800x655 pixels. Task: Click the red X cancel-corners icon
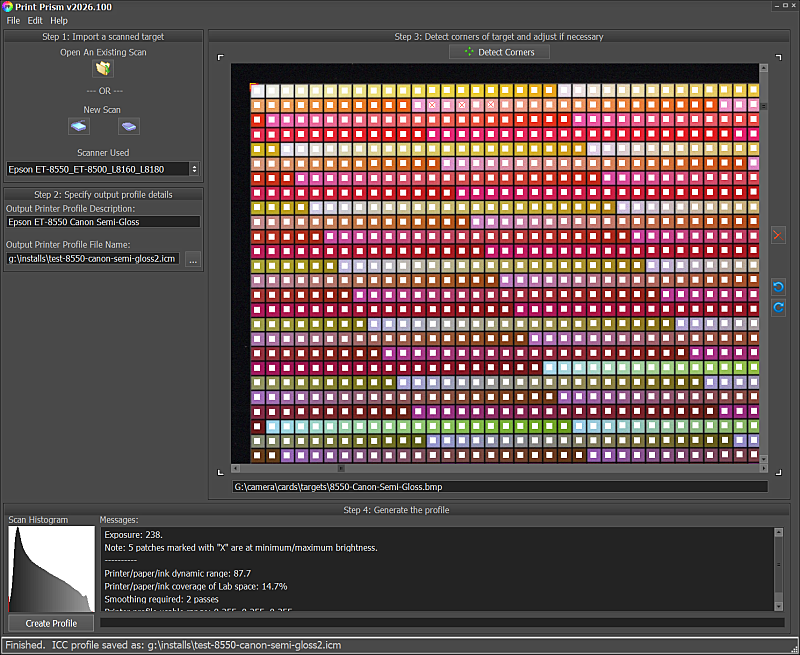tap(778, 235)
